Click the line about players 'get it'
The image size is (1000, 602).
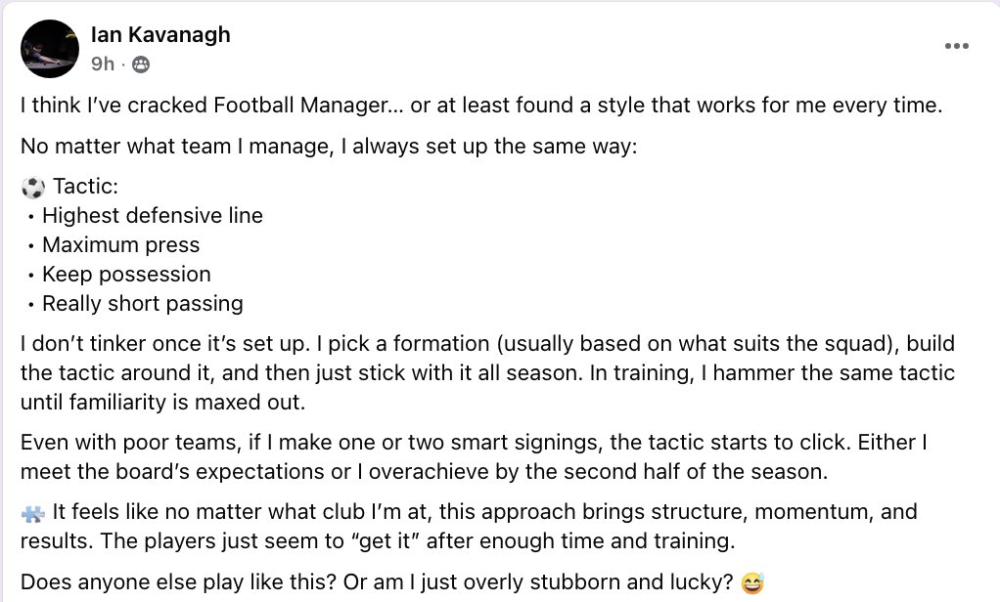click(x=378, y=541)
